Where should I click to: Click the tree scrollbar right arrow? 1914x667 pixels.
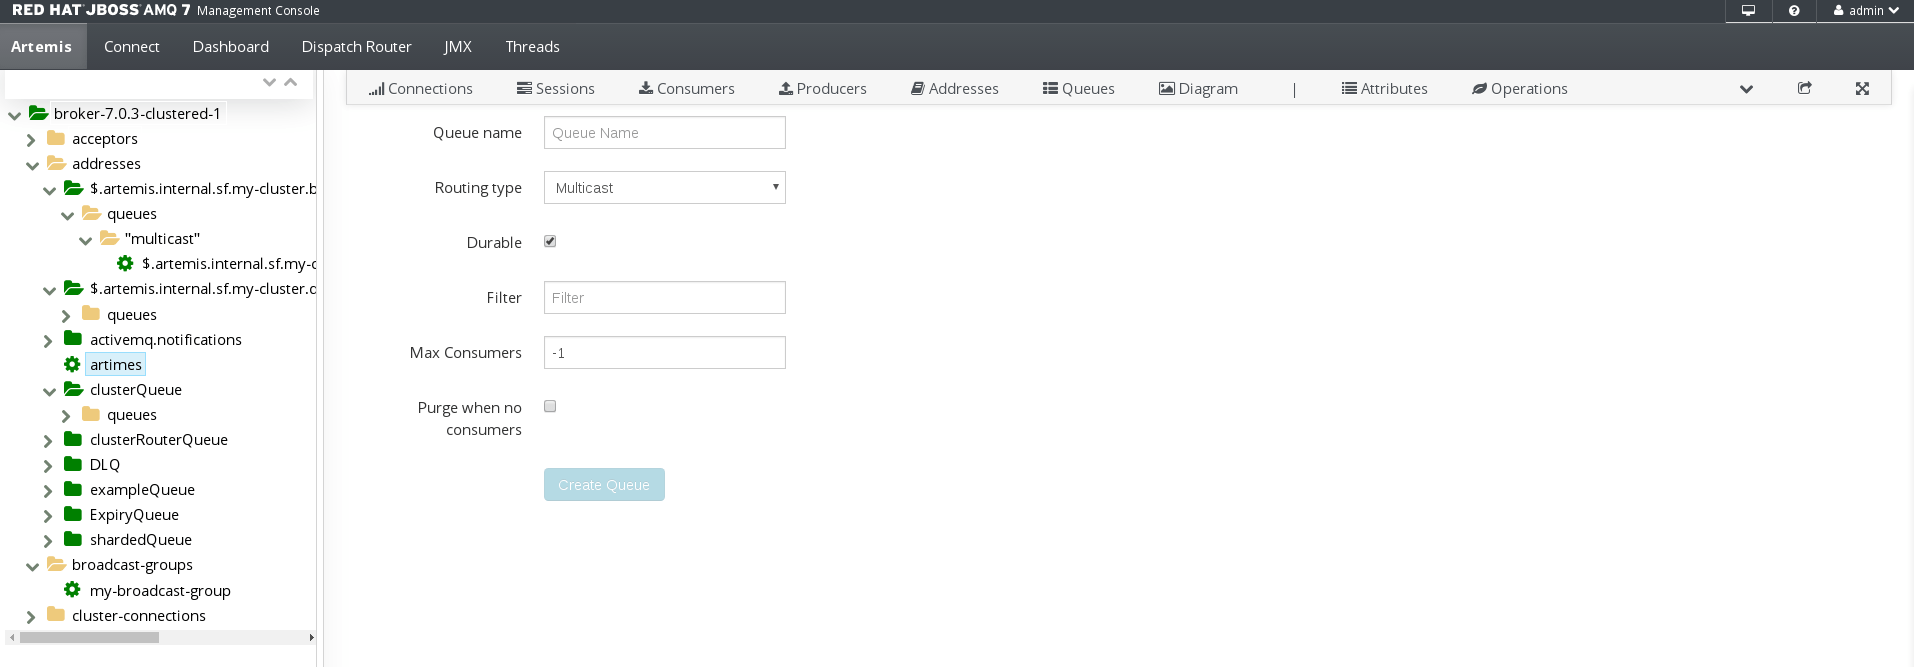pos(311,637)
